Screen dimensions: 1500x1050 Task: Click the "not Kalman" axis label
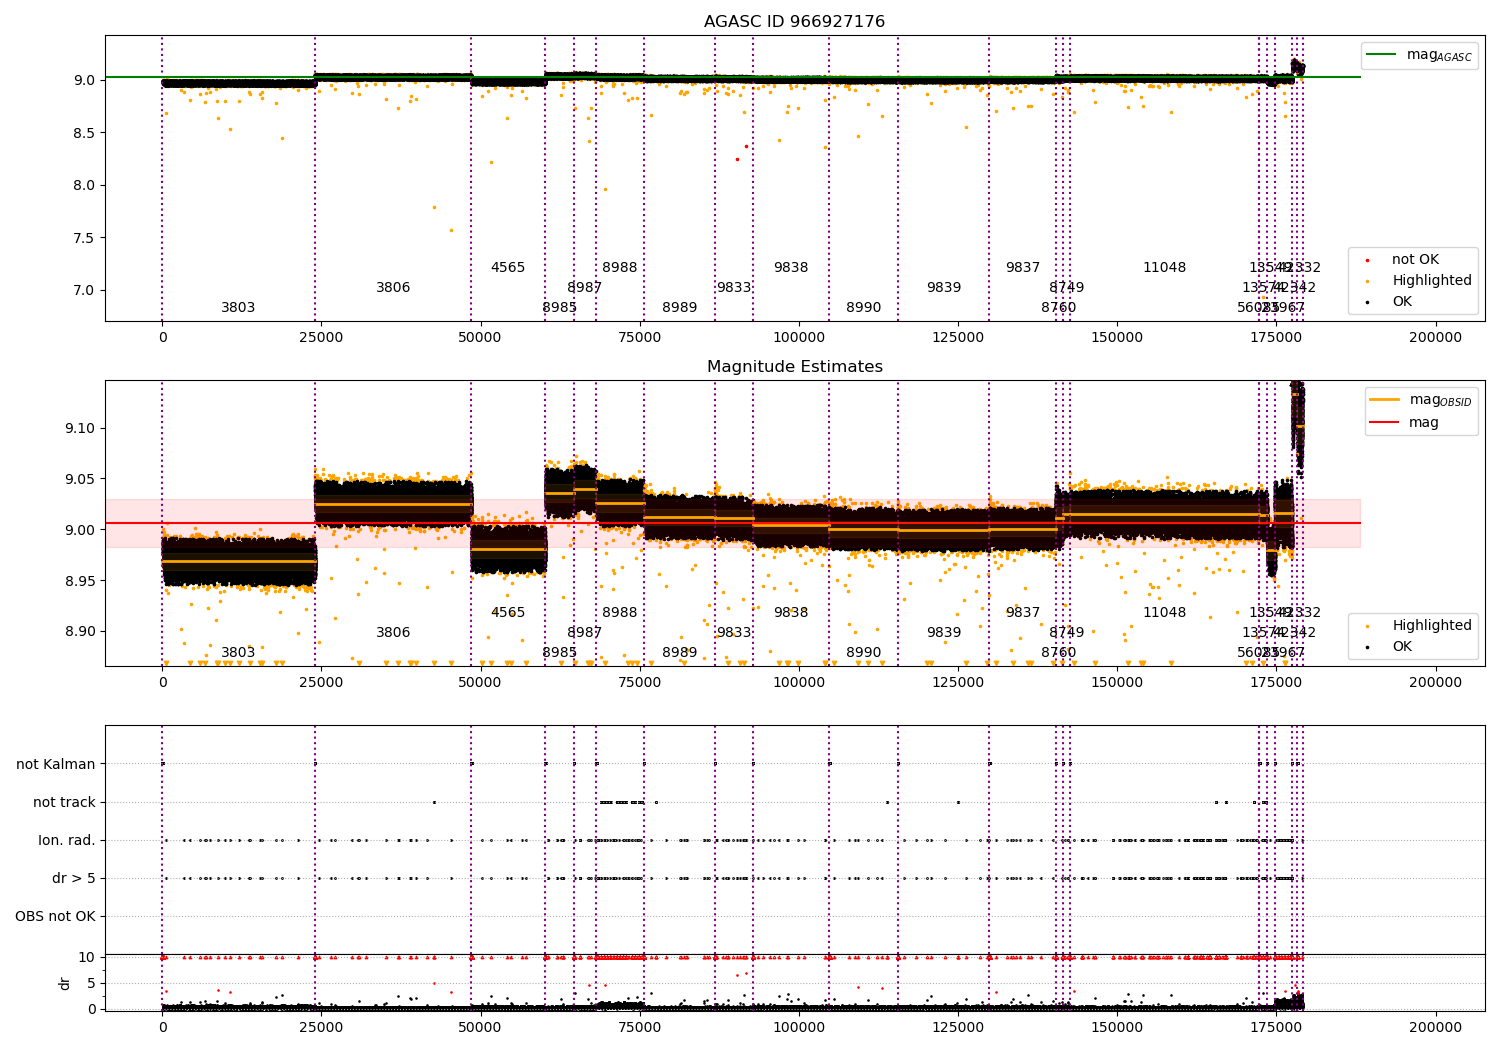click(x=56, y=764)
